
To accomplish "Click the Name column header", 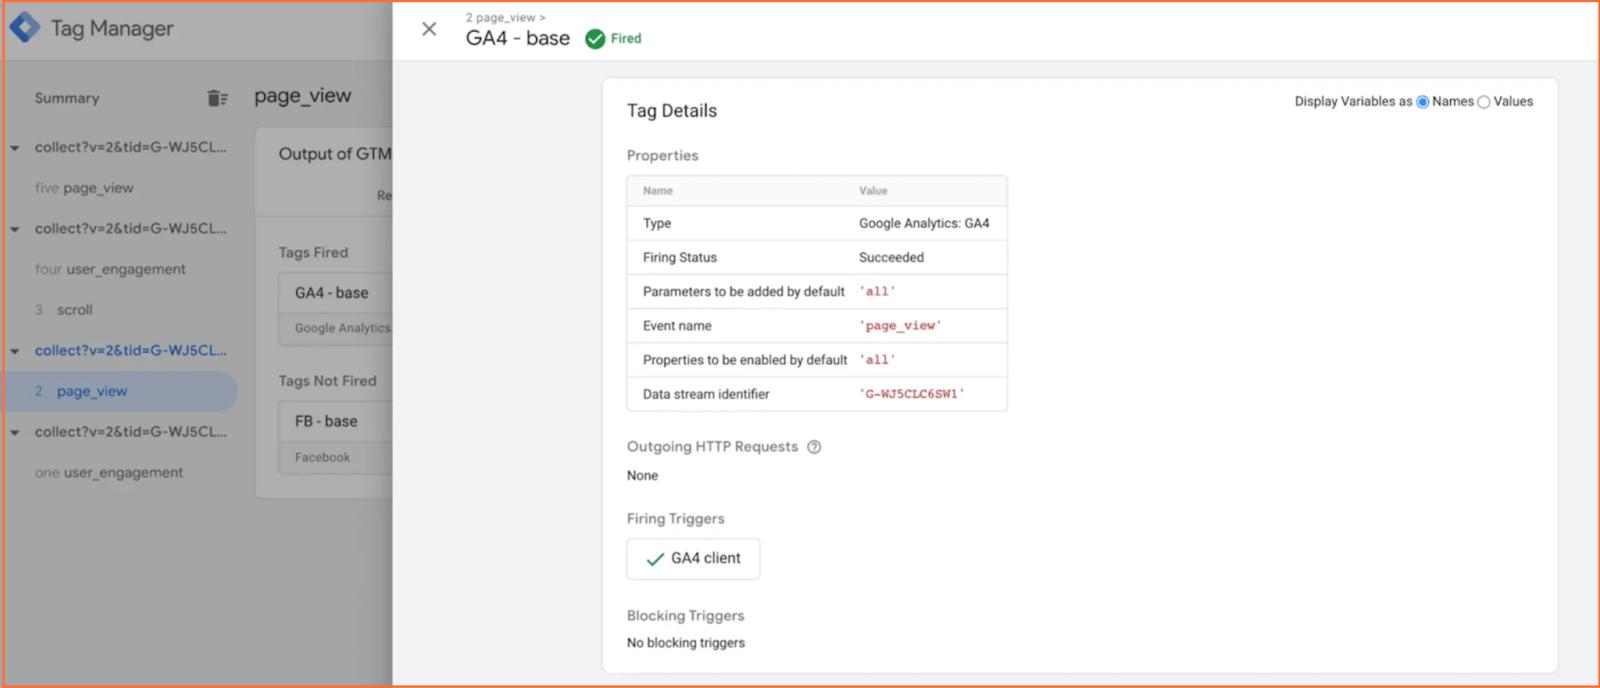I will 658,190.
